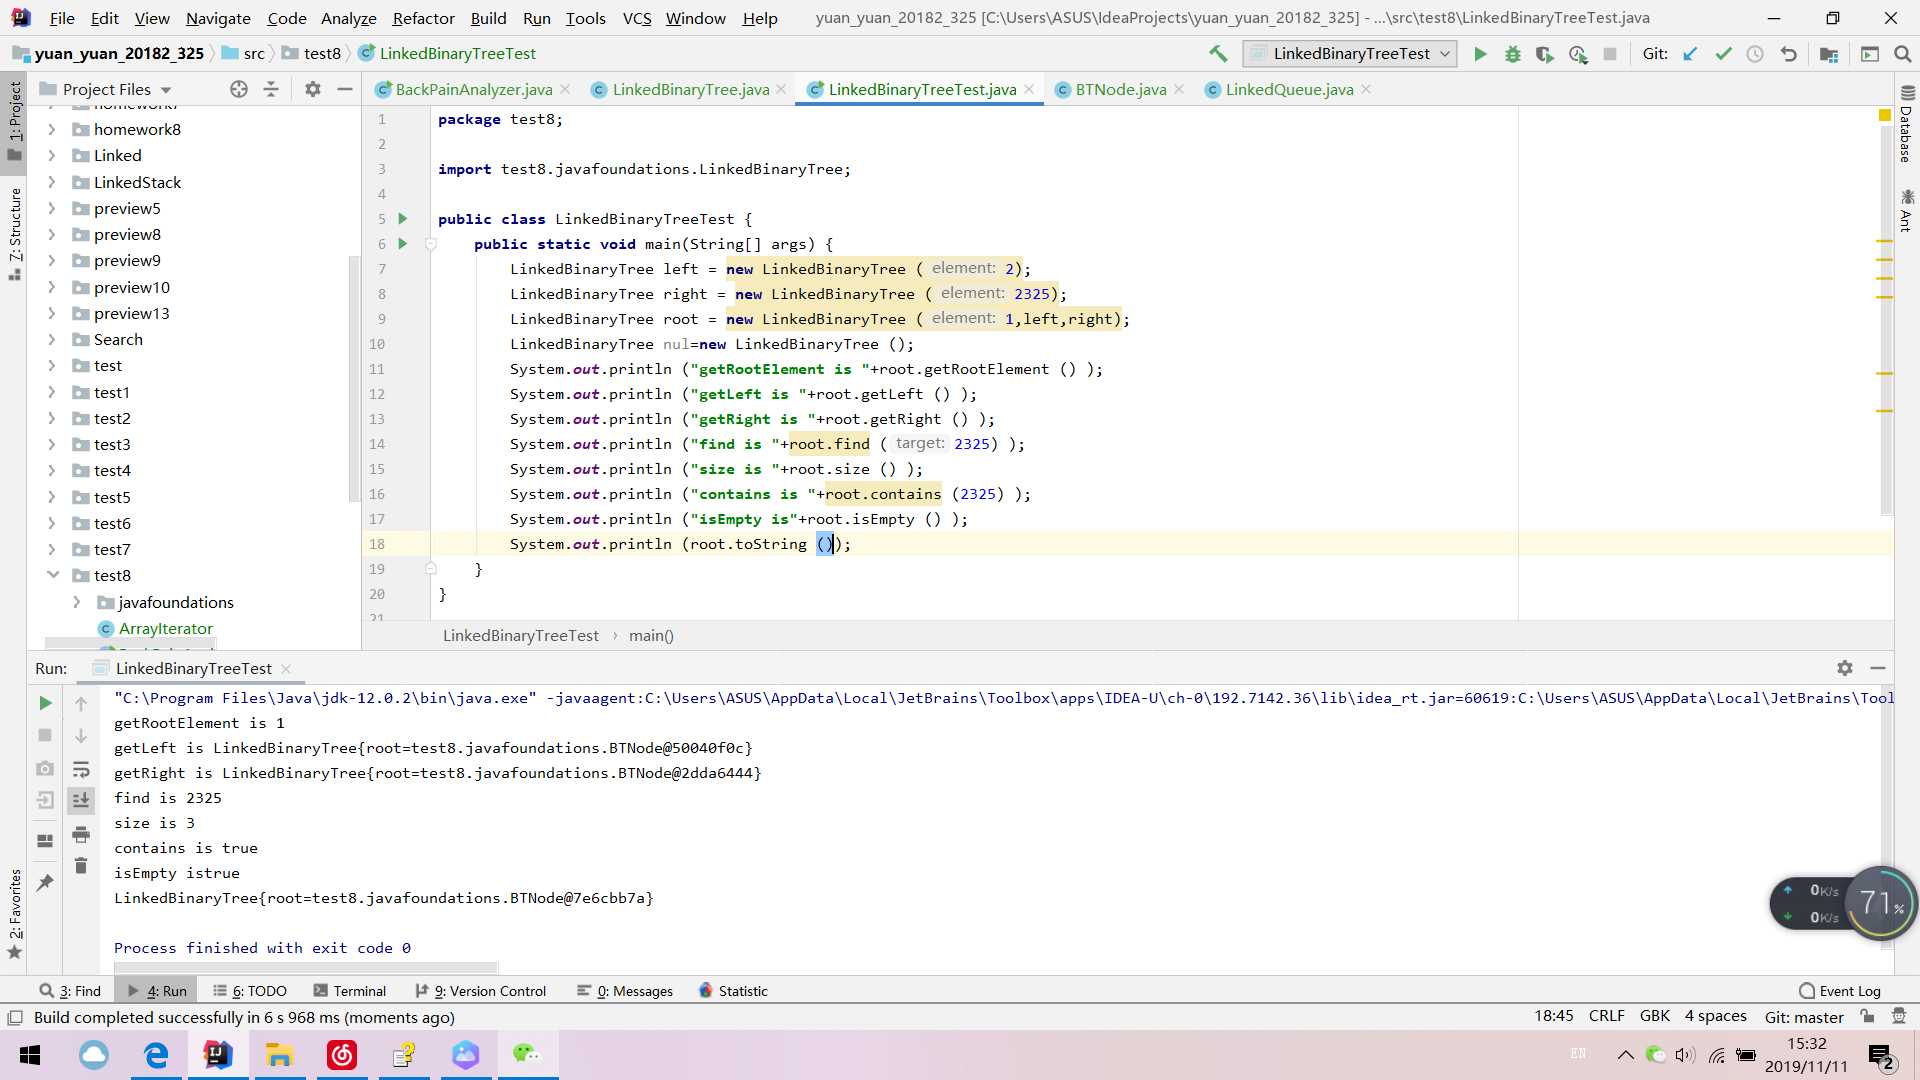The height and width of the screenshot is (1080, 1920).
Task: Toggle line 18 breakpoint gutter marker
Action: click(x=381, y=543)
